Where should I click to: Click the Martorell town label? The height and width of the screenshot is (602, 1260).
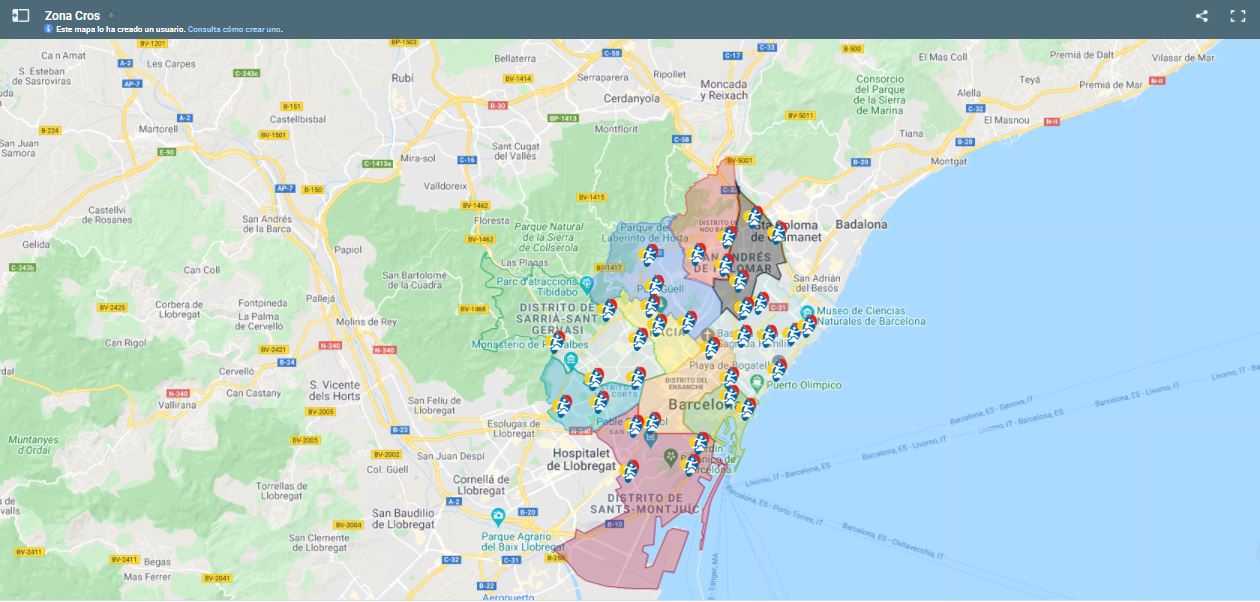point(158,129)
